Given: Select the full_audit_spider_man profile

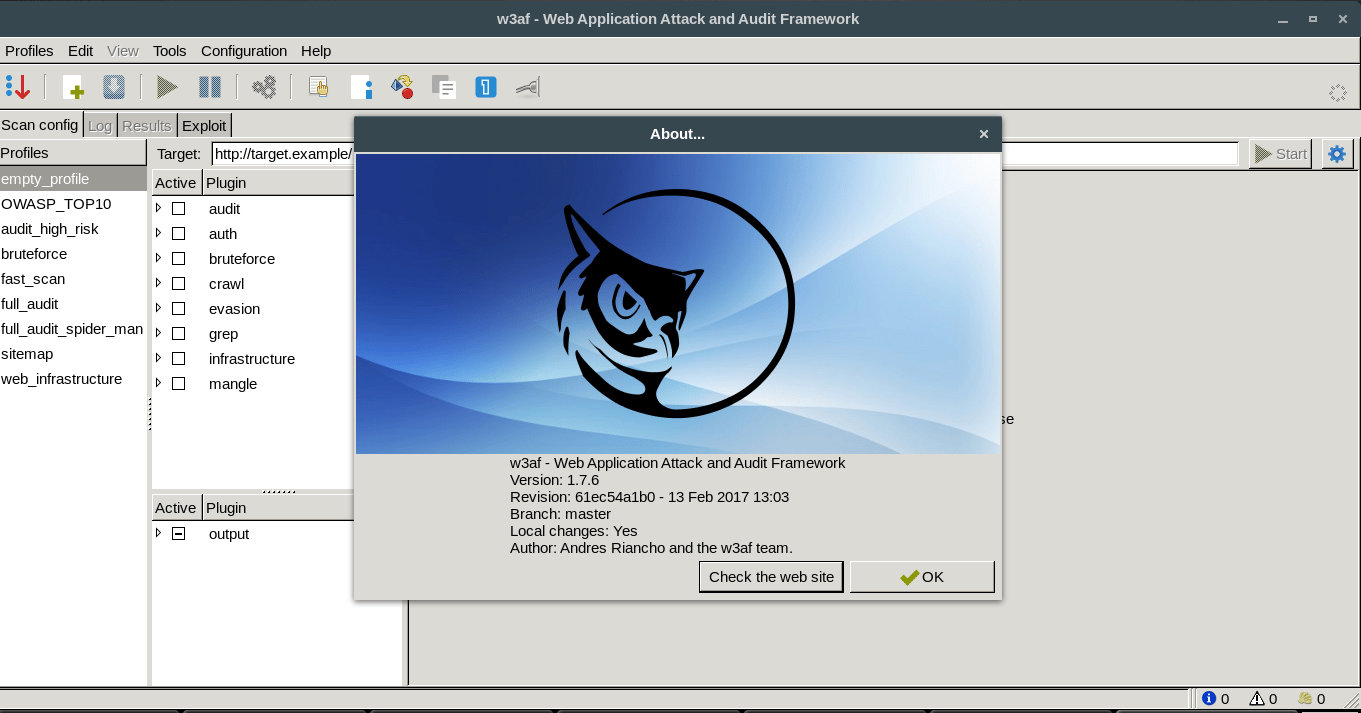Looking at the screenshot, I should [x=73, y=329].
